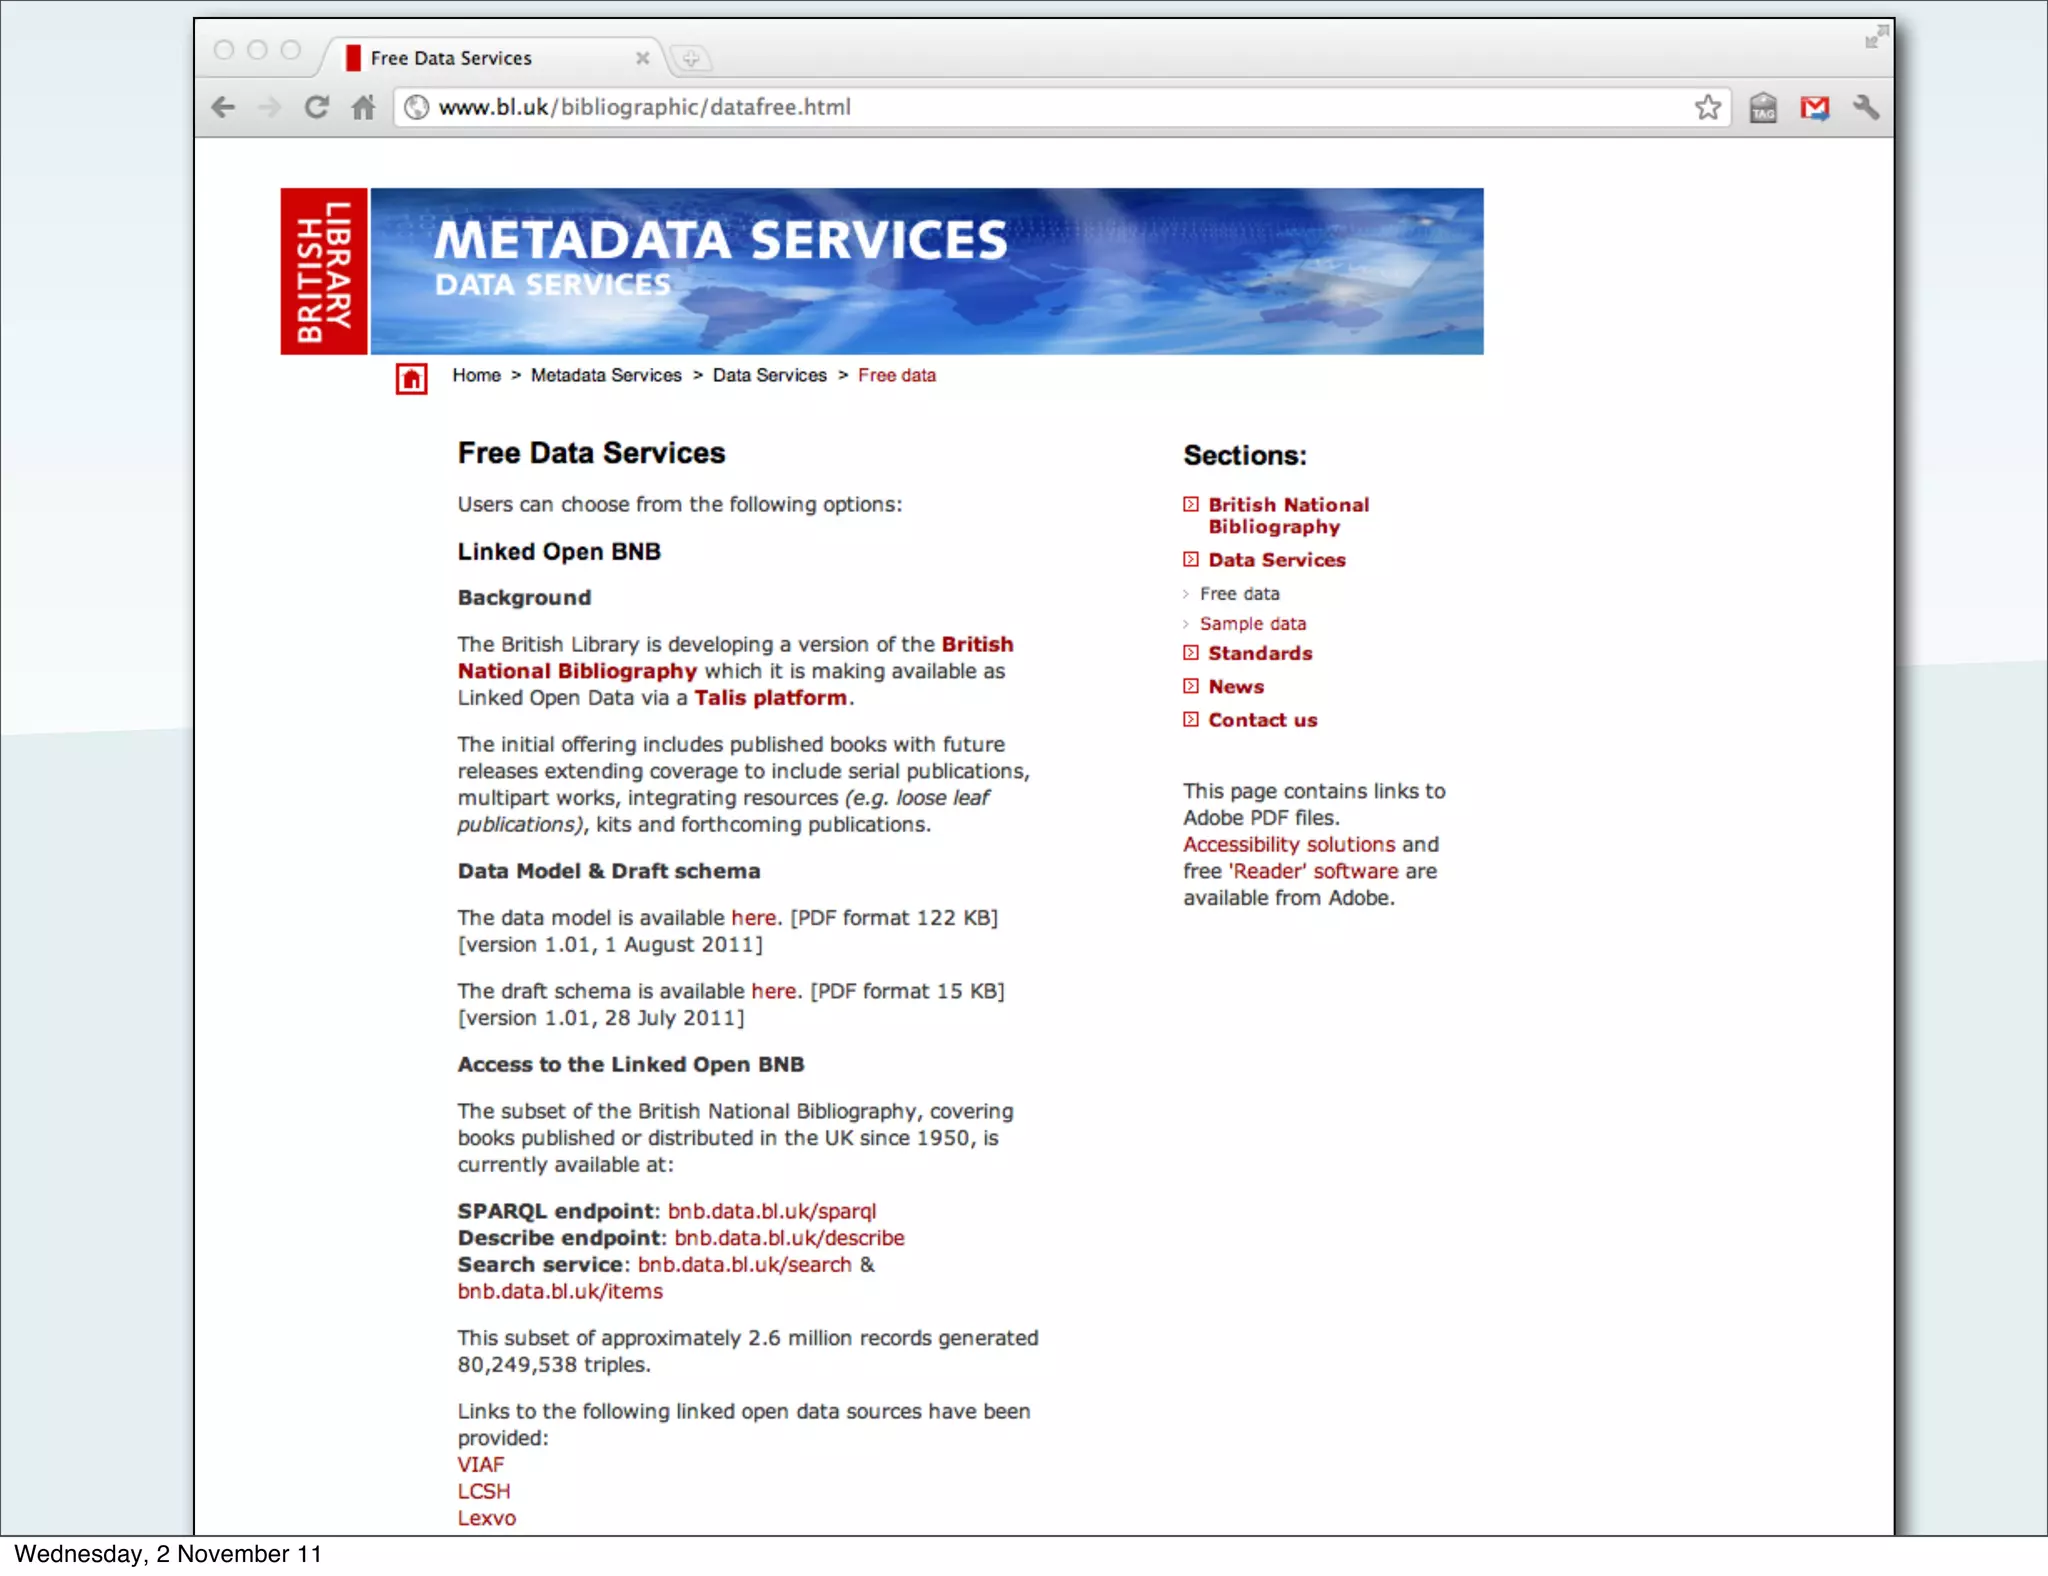
Task: Click the browser home icon
Action: pyautogui.click(x=363, y=107)
